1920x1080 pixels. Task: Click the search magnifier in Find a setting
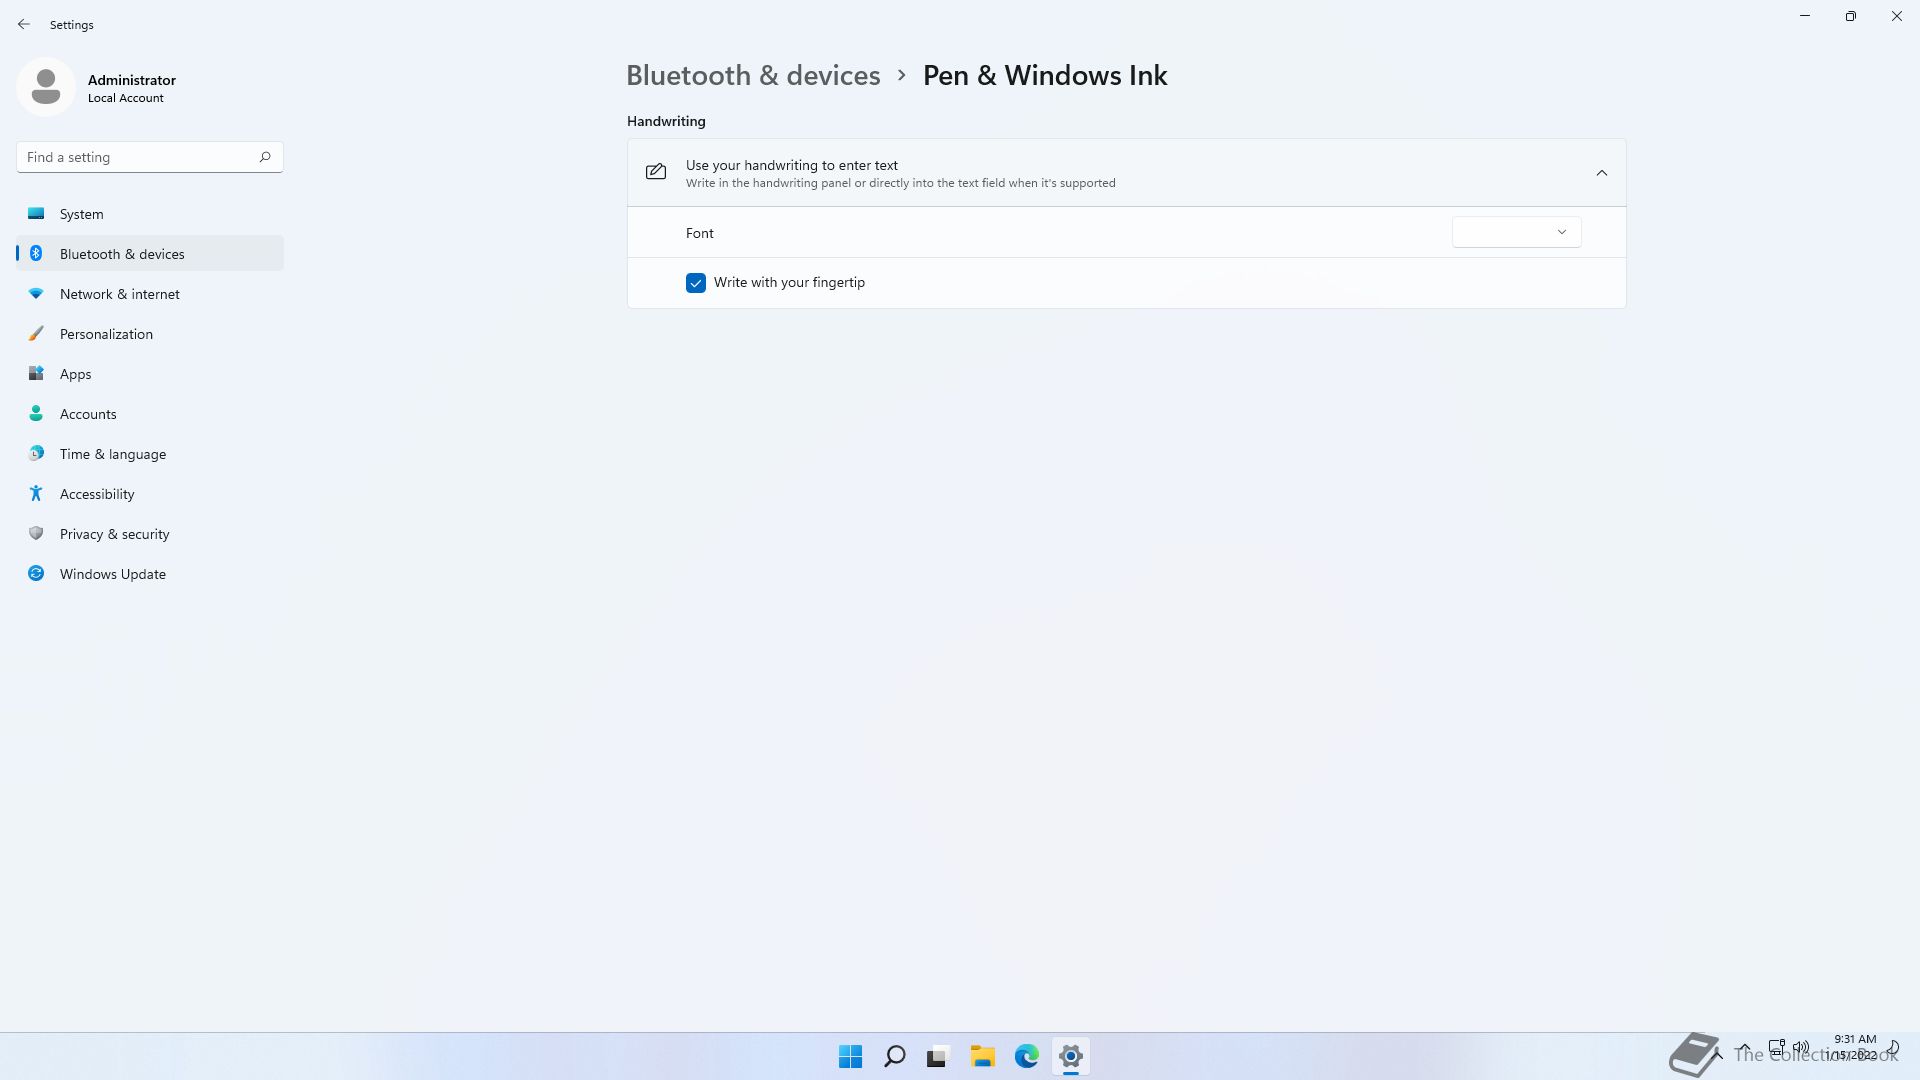click(265, 157)
